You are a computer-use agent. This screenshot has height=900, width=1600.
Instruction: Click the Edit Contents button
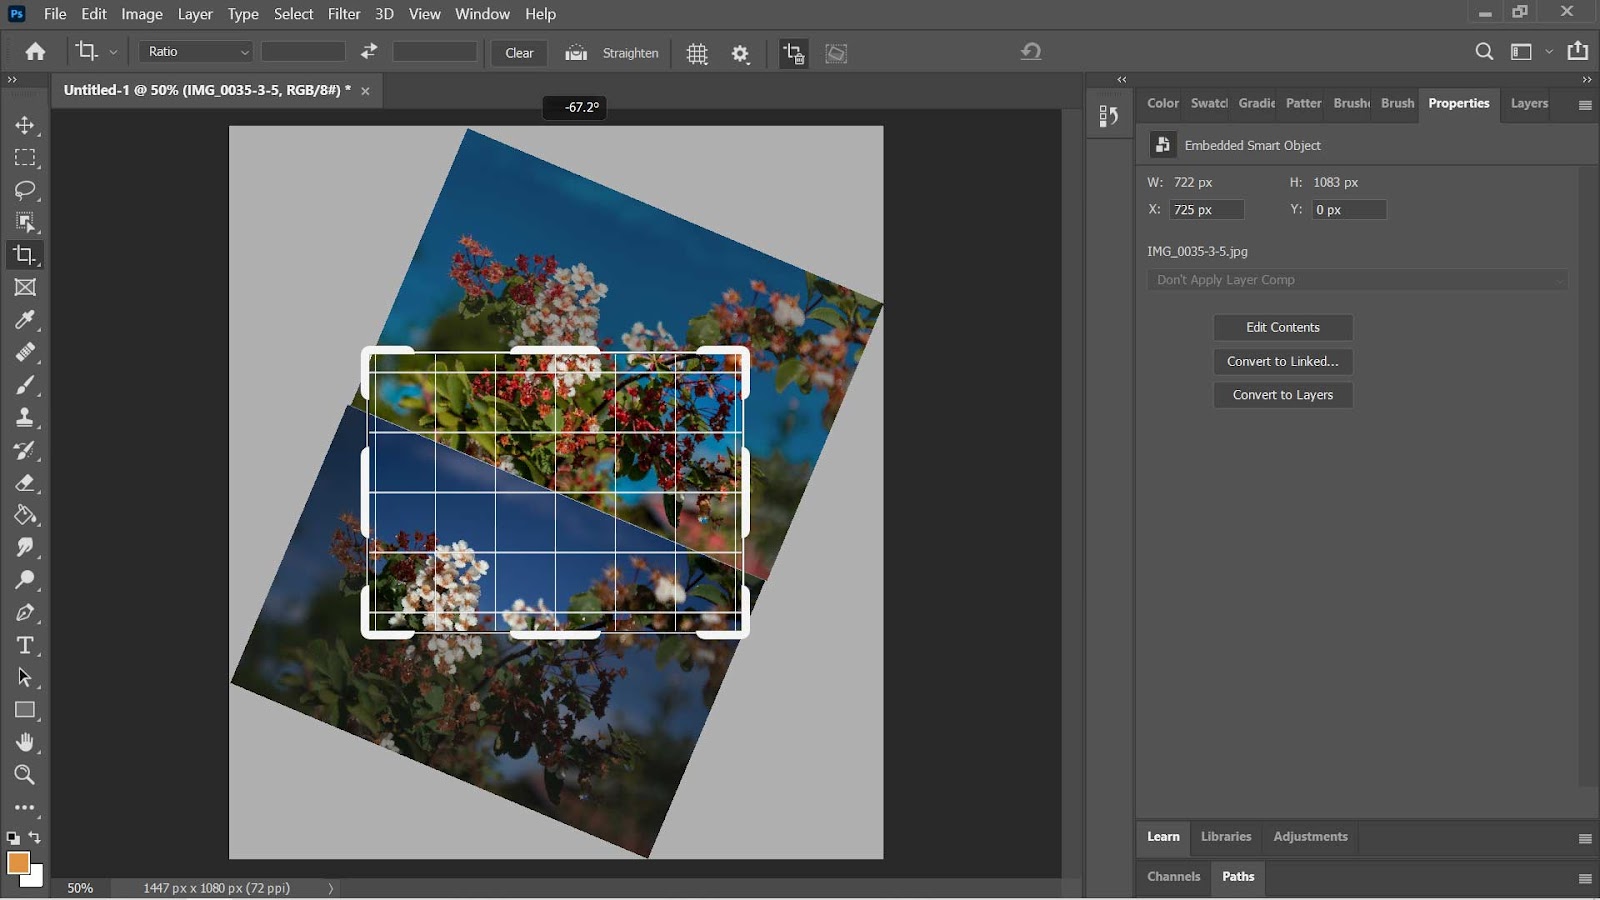pyautogui.click(x=1283, y=327)
